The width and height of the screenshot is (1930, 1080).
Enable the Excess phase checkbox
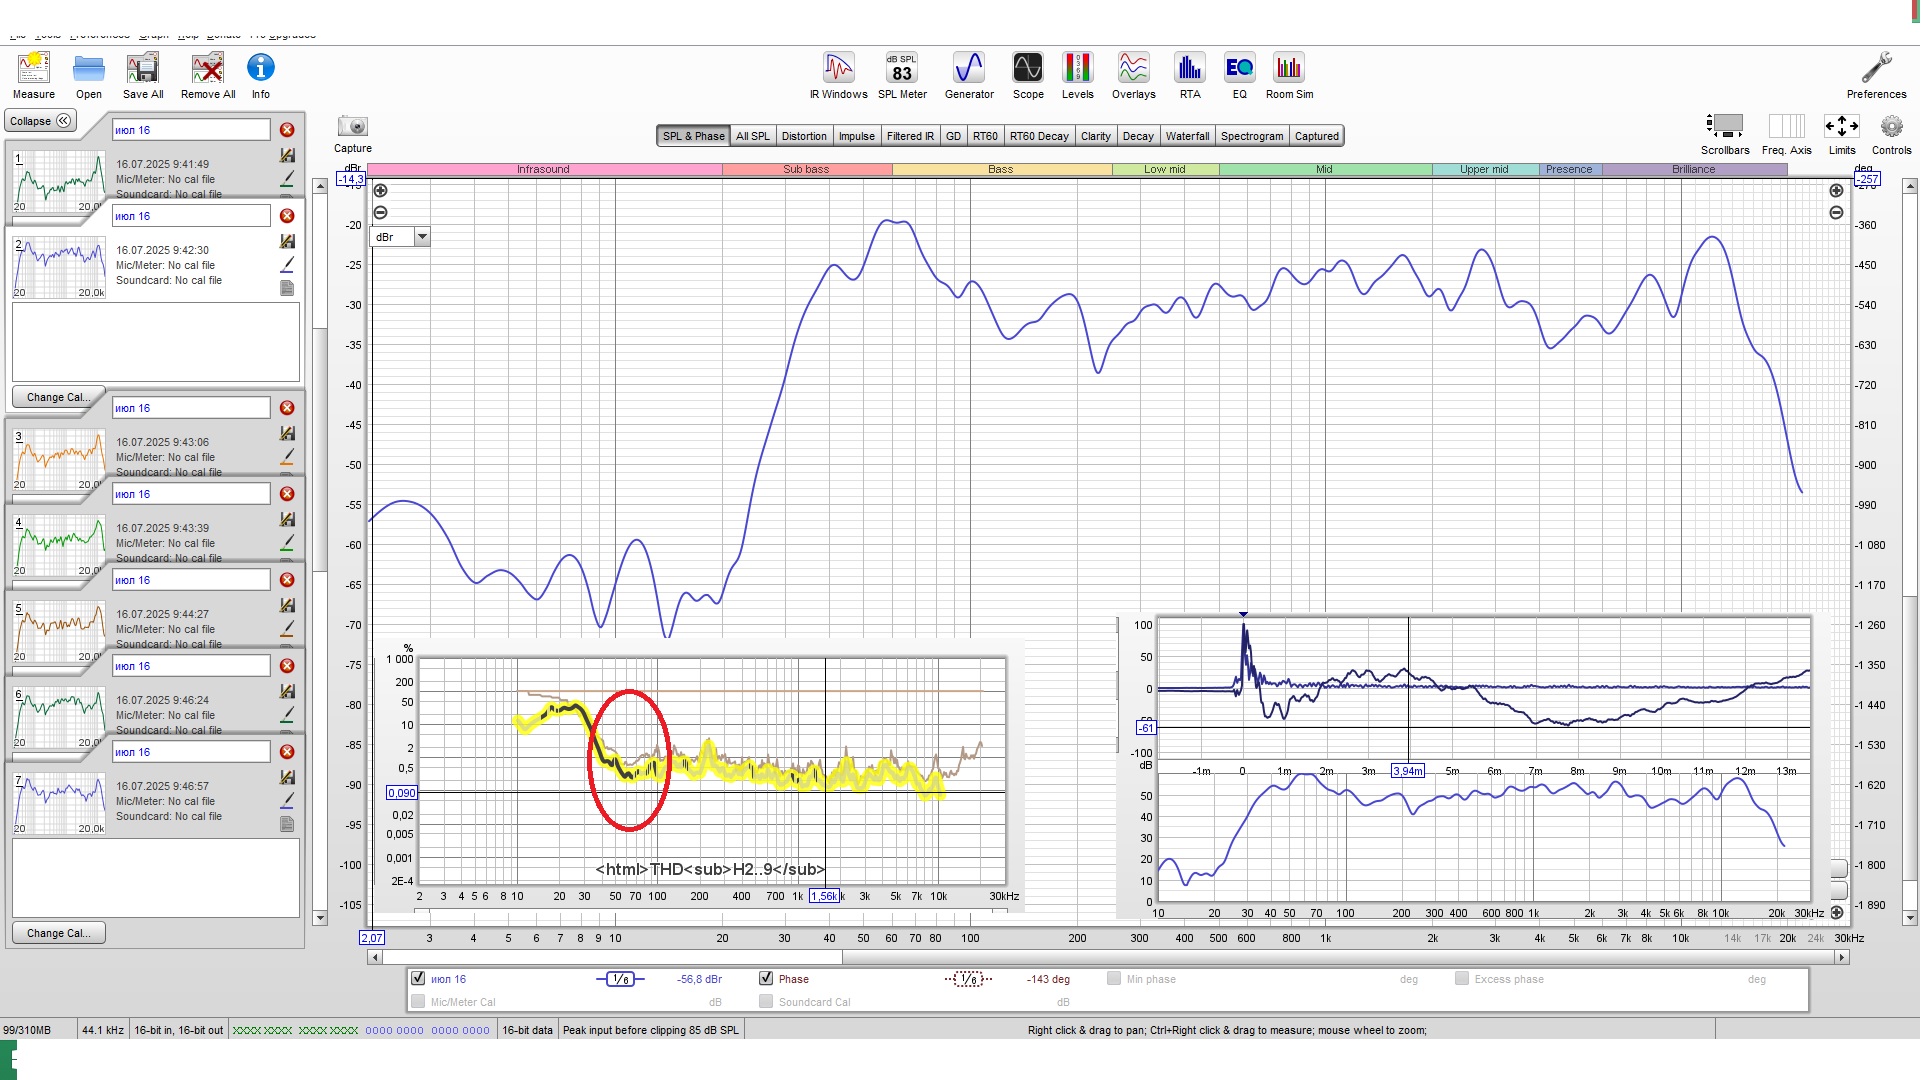click(x=1462, y=979)
